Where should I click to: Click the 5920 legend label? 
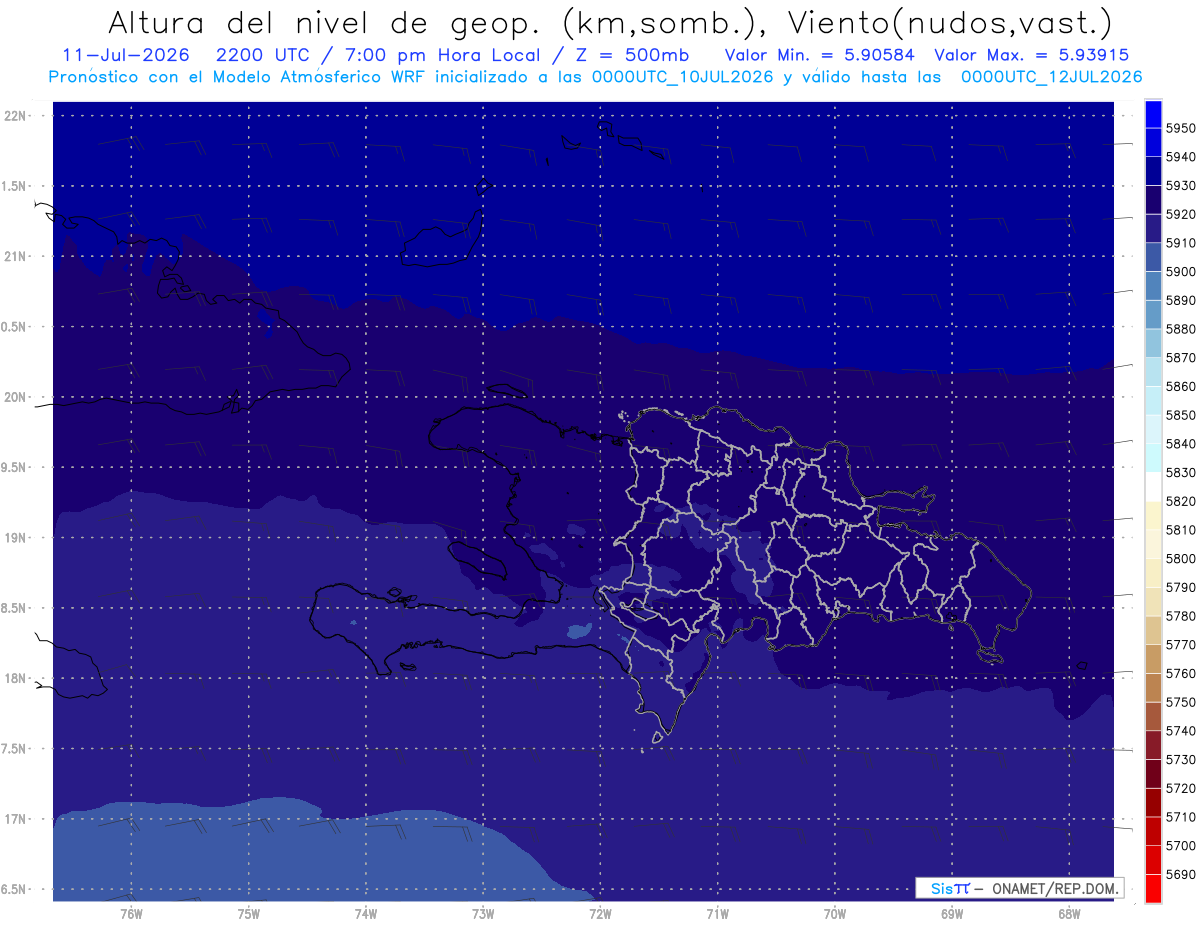tap(1181, 214)
